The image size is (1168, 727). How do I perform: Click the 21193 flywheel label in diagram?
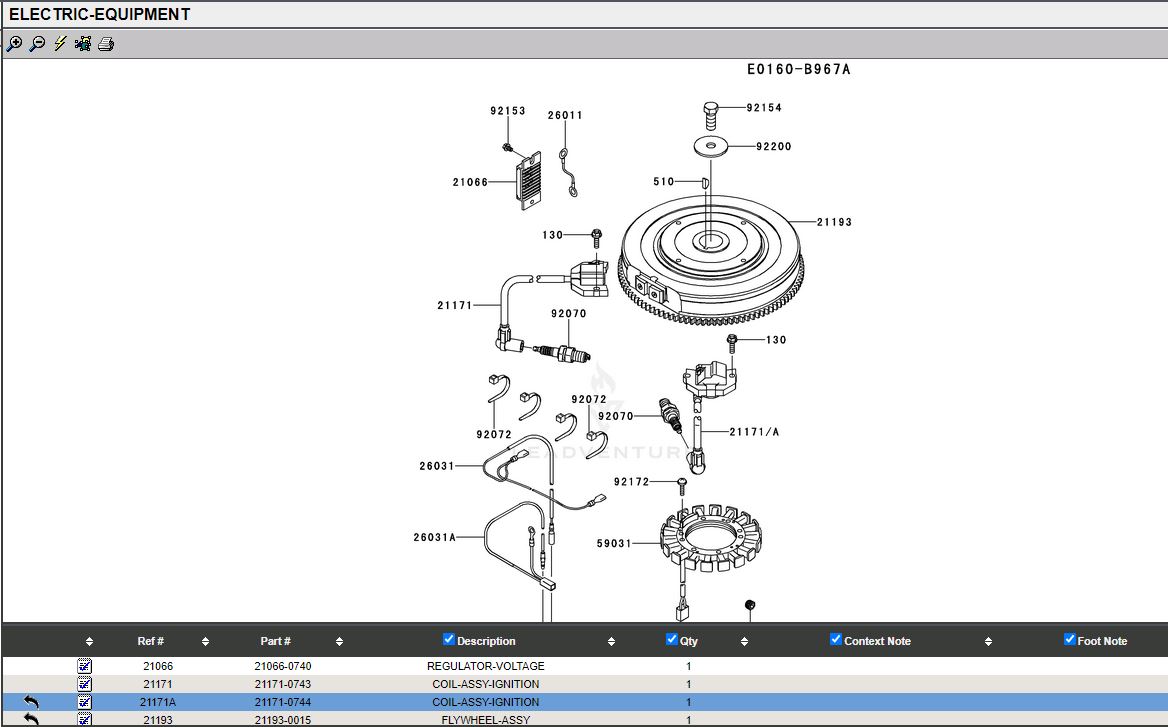(834, 222)
